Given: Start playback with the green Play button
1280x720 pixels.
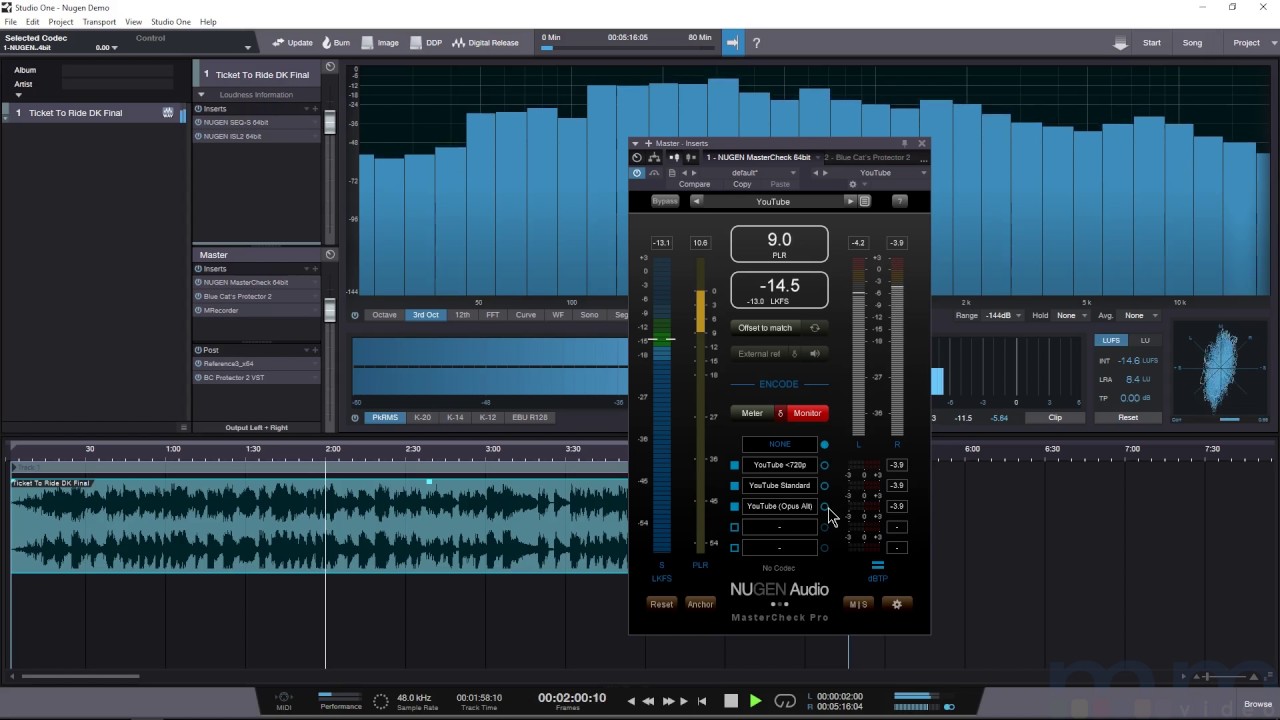Looking at the screenshot, I should click(756, 701).
